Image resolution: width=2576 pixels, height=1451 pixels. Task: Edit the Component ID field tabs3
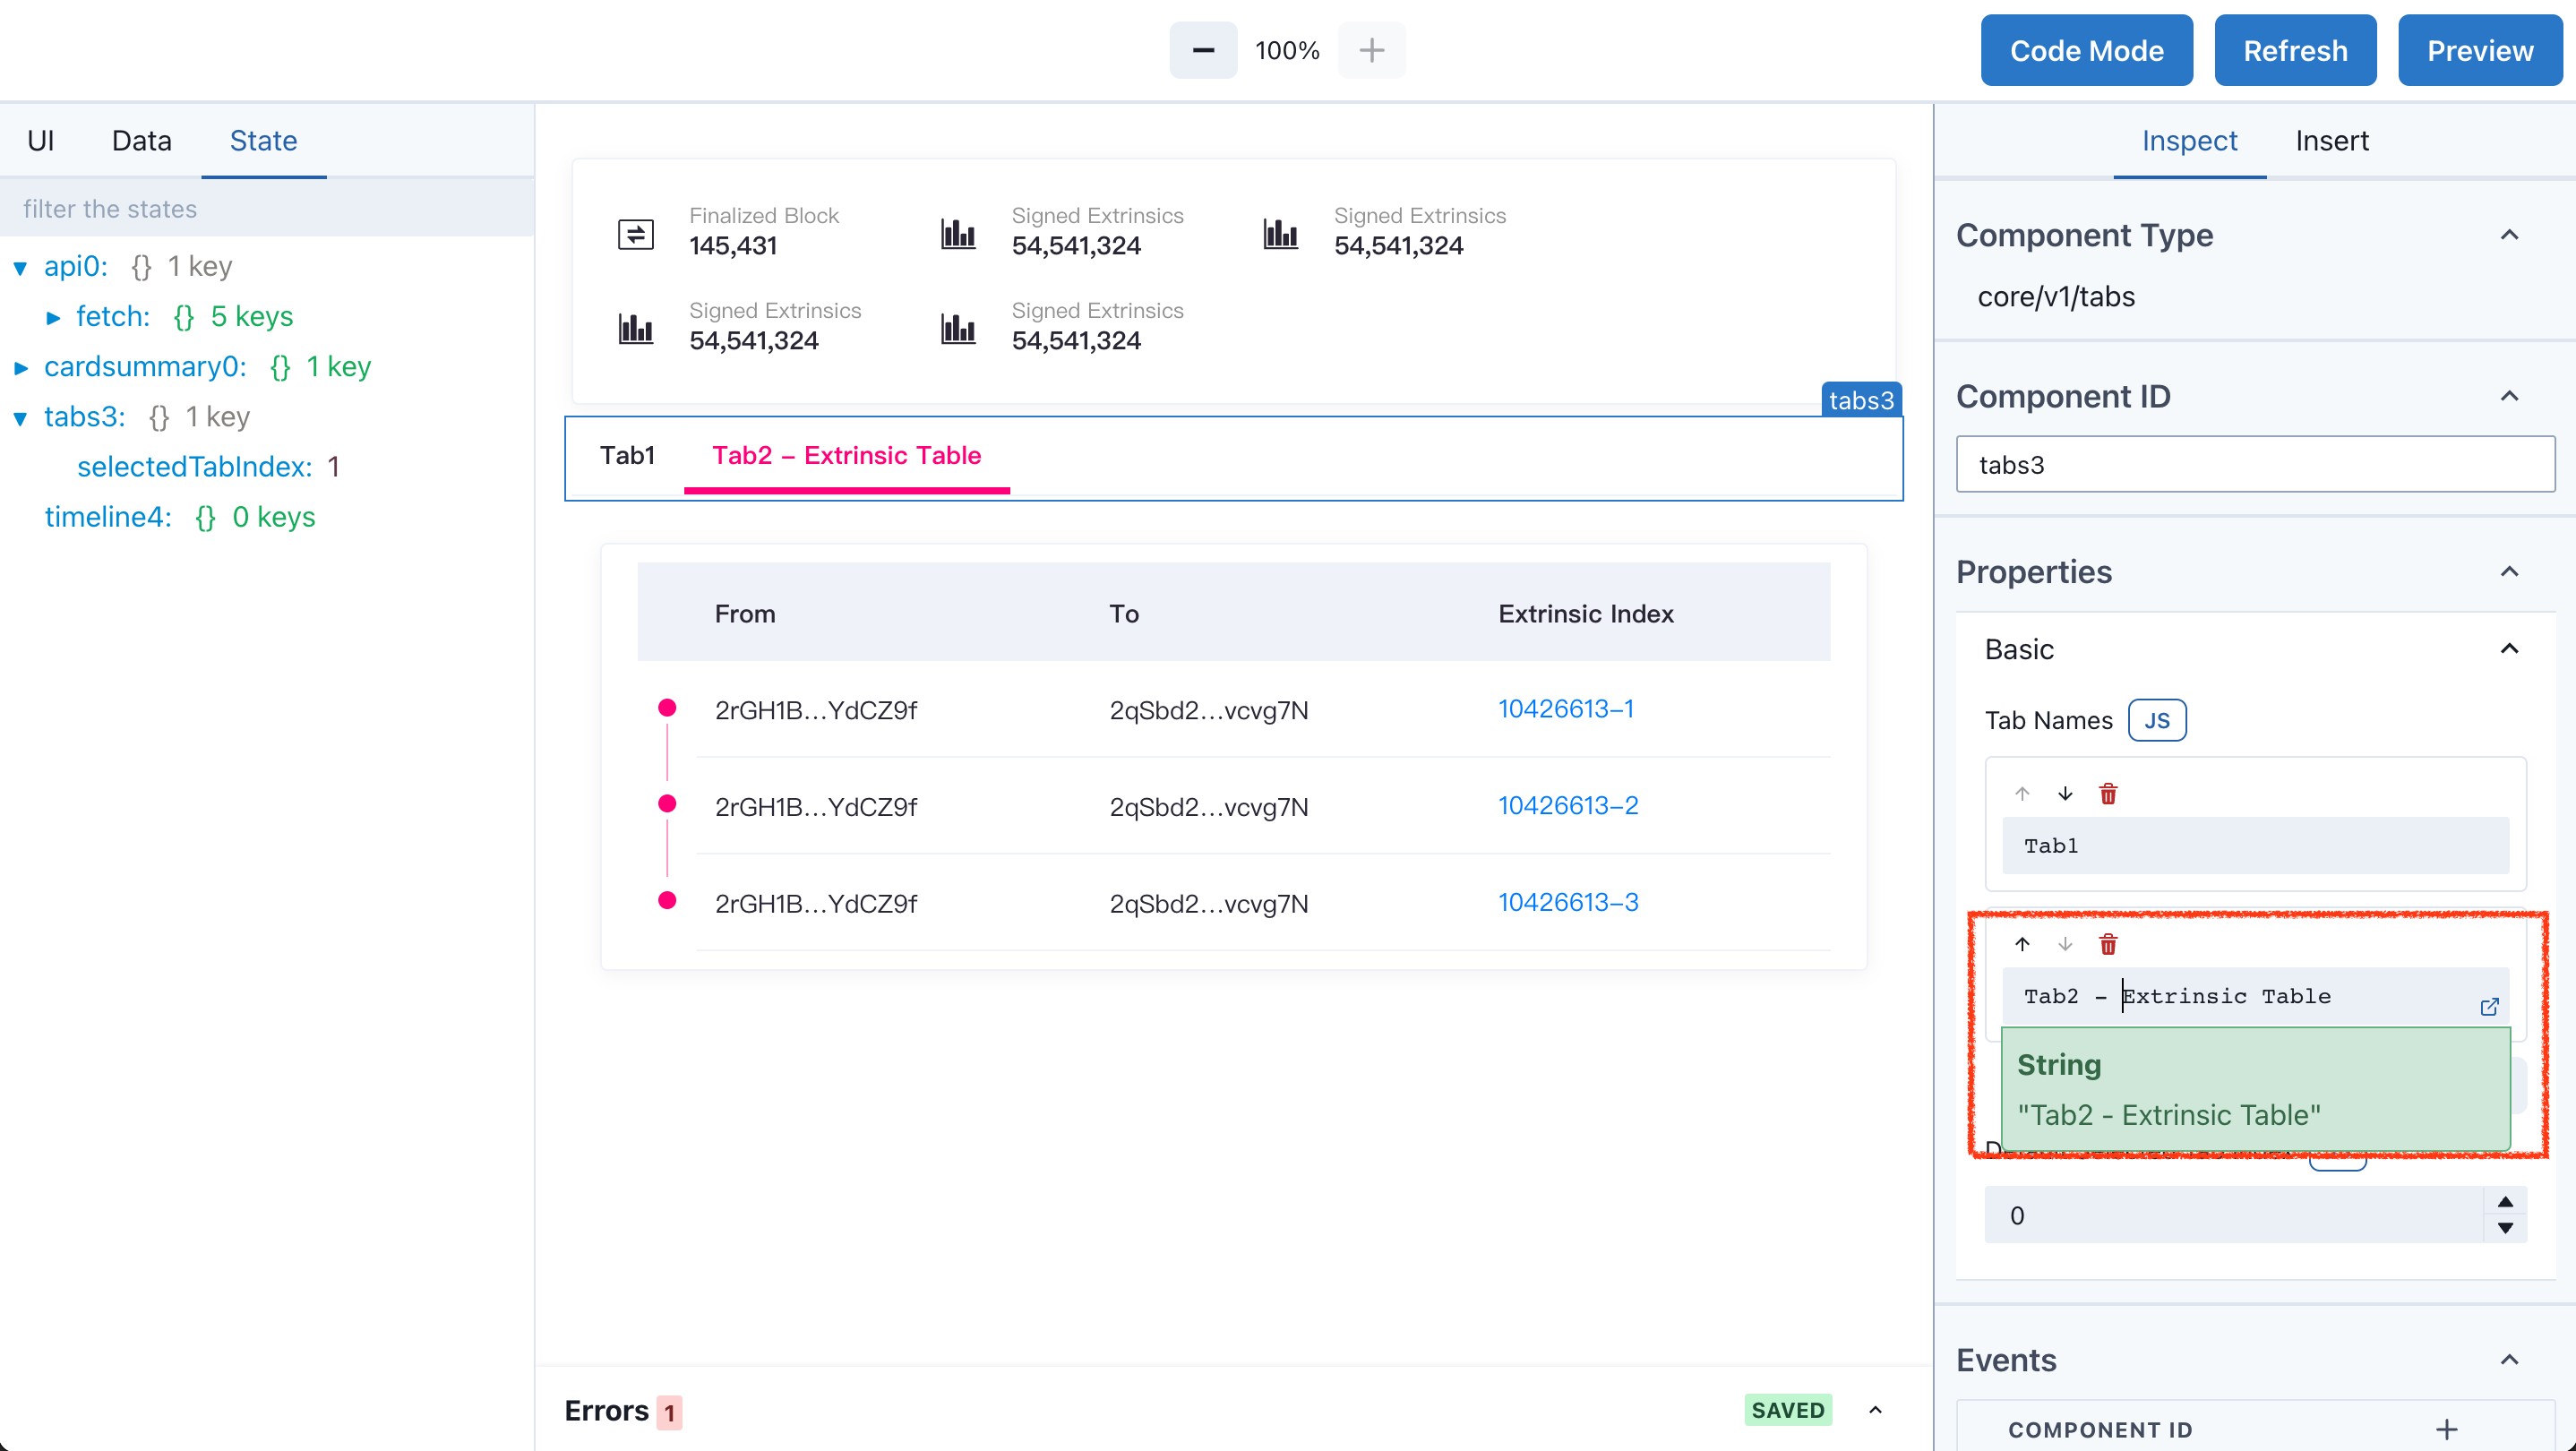[x=2255, y=464]
